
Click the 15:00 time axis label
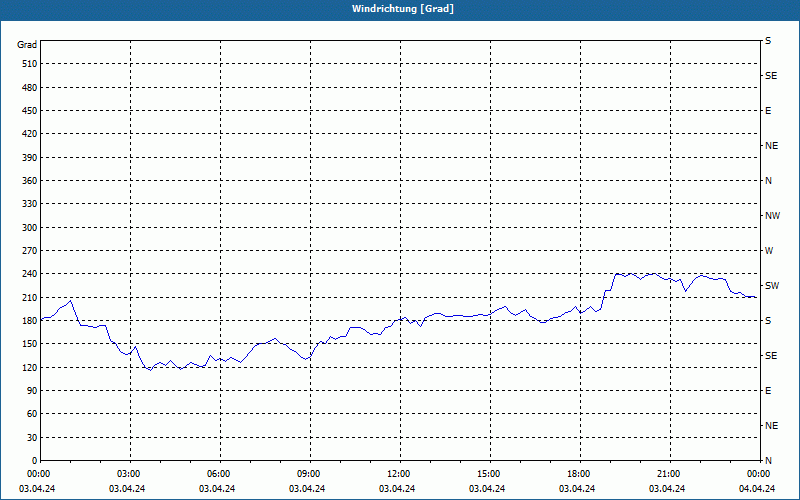[489, 474]
